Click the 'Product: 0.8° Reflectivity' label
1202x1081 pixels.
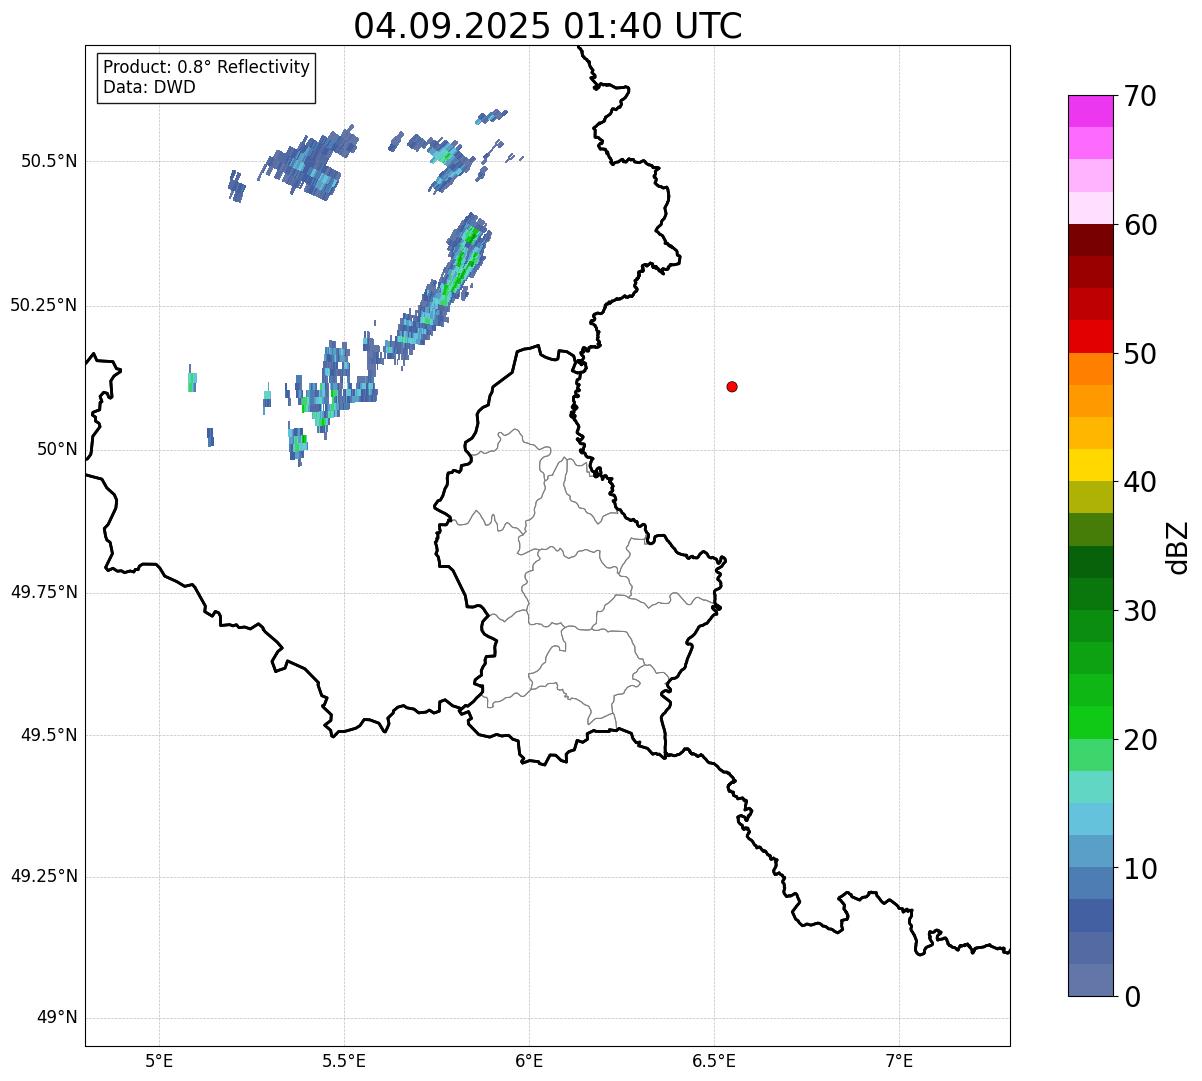coord(207,67)
